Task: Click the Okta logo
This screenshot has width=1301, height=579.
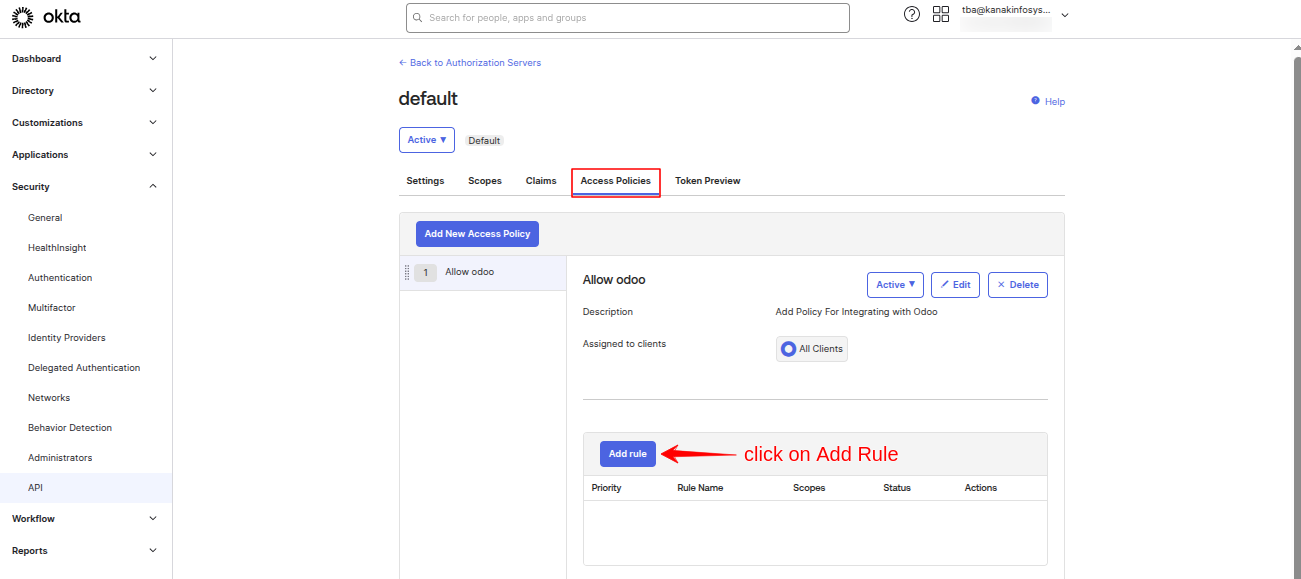Action: pos(46,17)
